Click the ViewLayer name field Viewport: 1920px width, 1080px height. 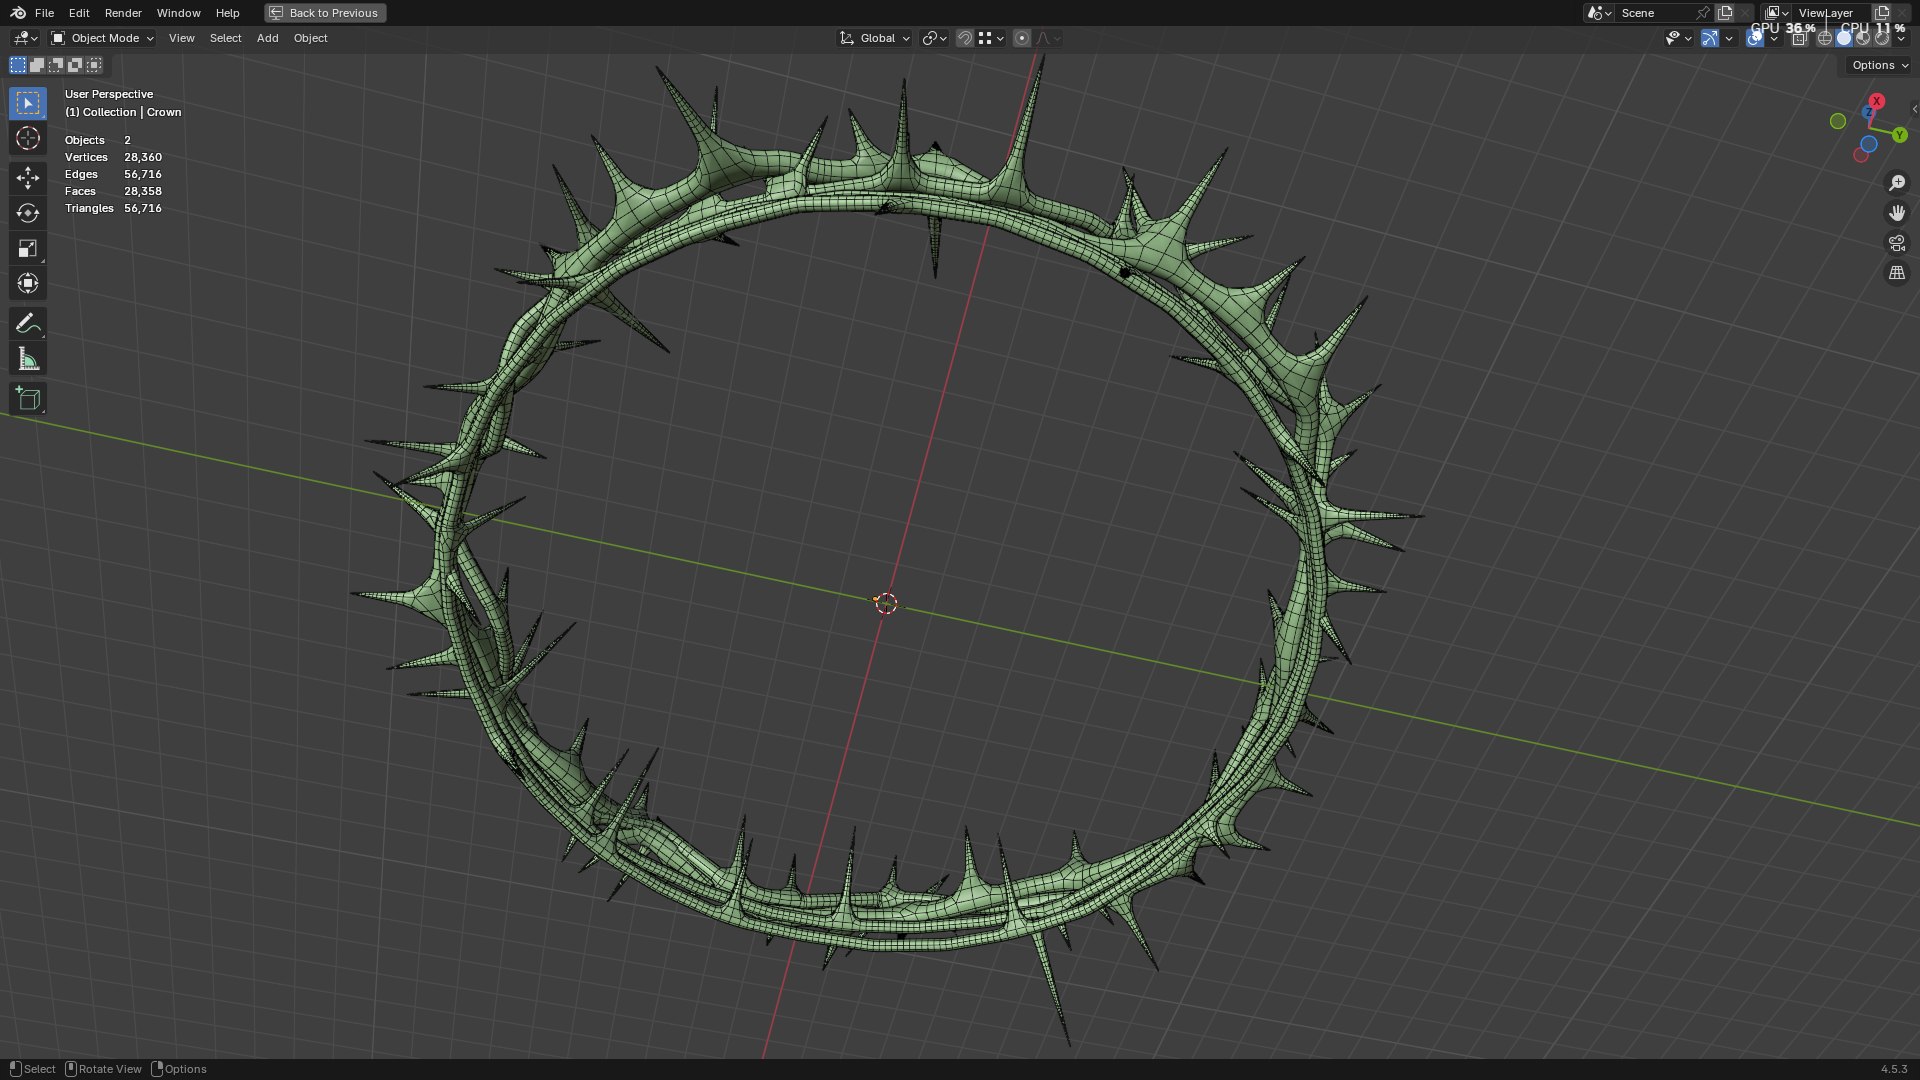(1831, 13)
